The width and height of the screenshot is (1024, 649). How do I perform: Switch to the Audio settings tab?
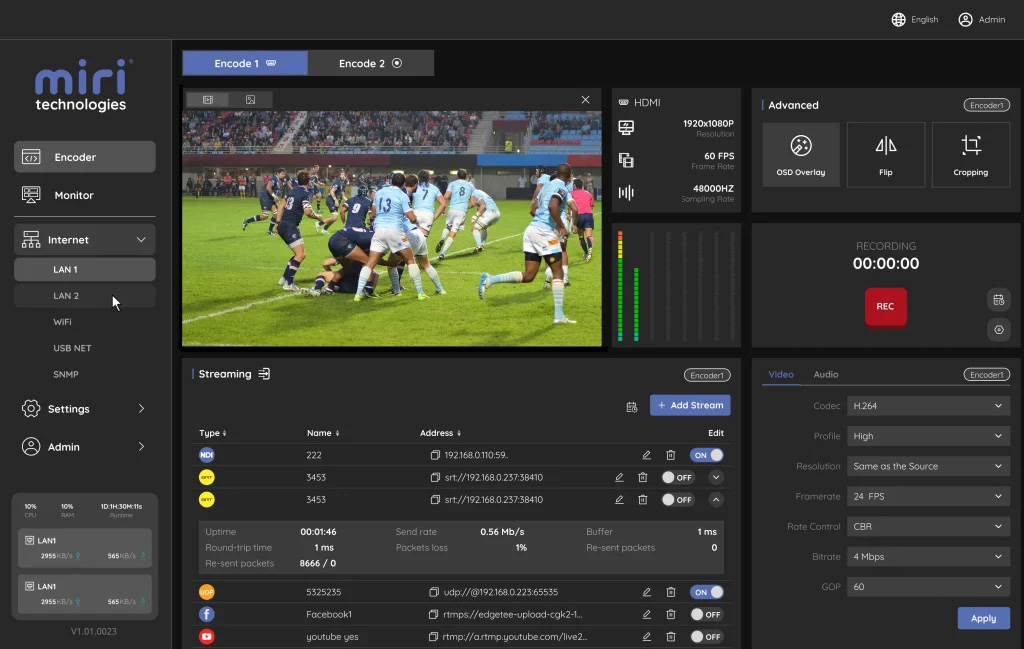tap(826, 374)
